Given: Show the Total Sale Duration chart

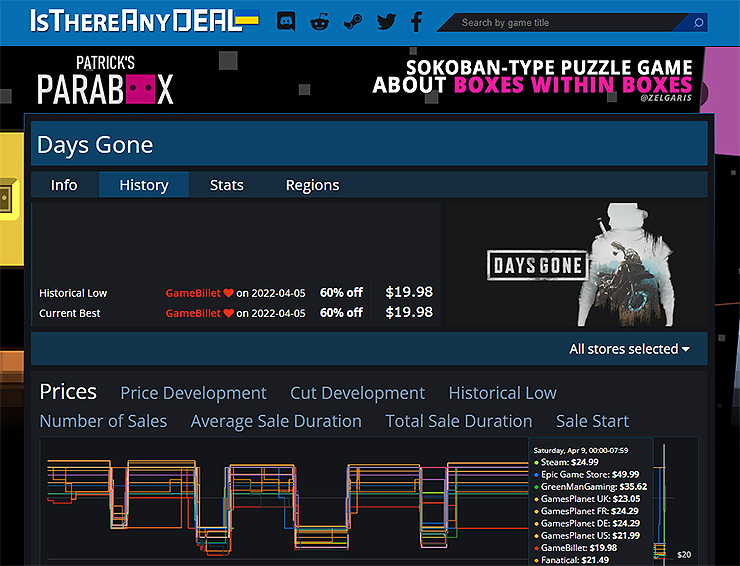Looking at the screenshot, I should coord(459,421).
